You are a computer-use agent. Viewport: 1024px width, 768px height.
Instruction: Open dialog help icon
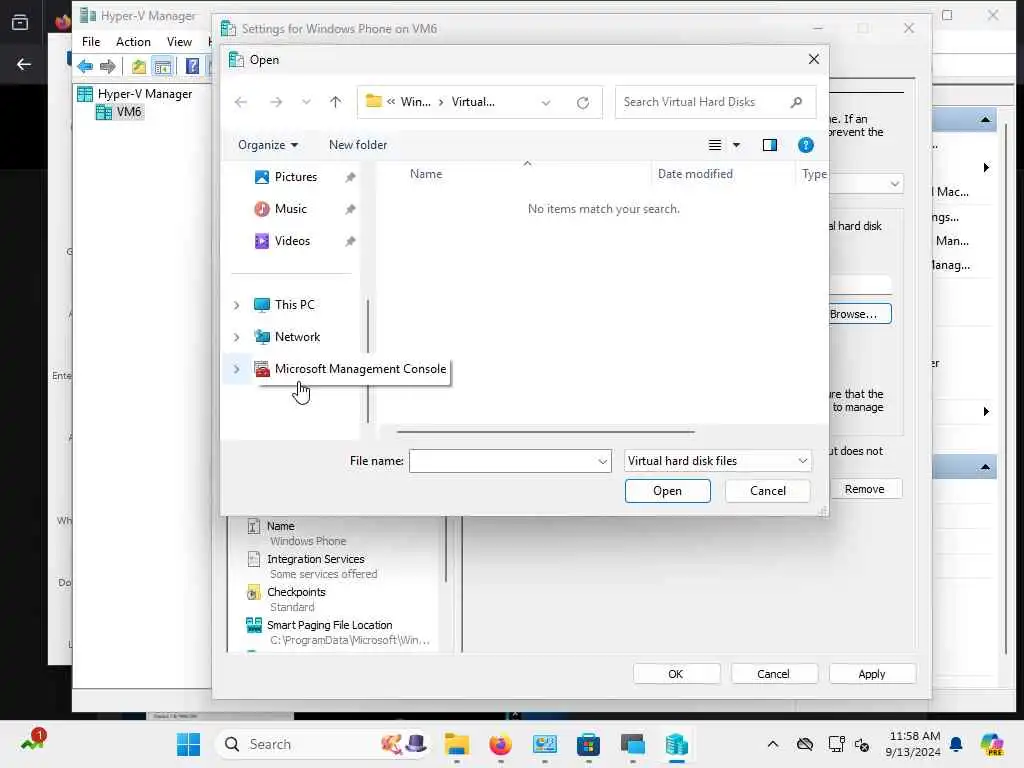coord(805,145)
